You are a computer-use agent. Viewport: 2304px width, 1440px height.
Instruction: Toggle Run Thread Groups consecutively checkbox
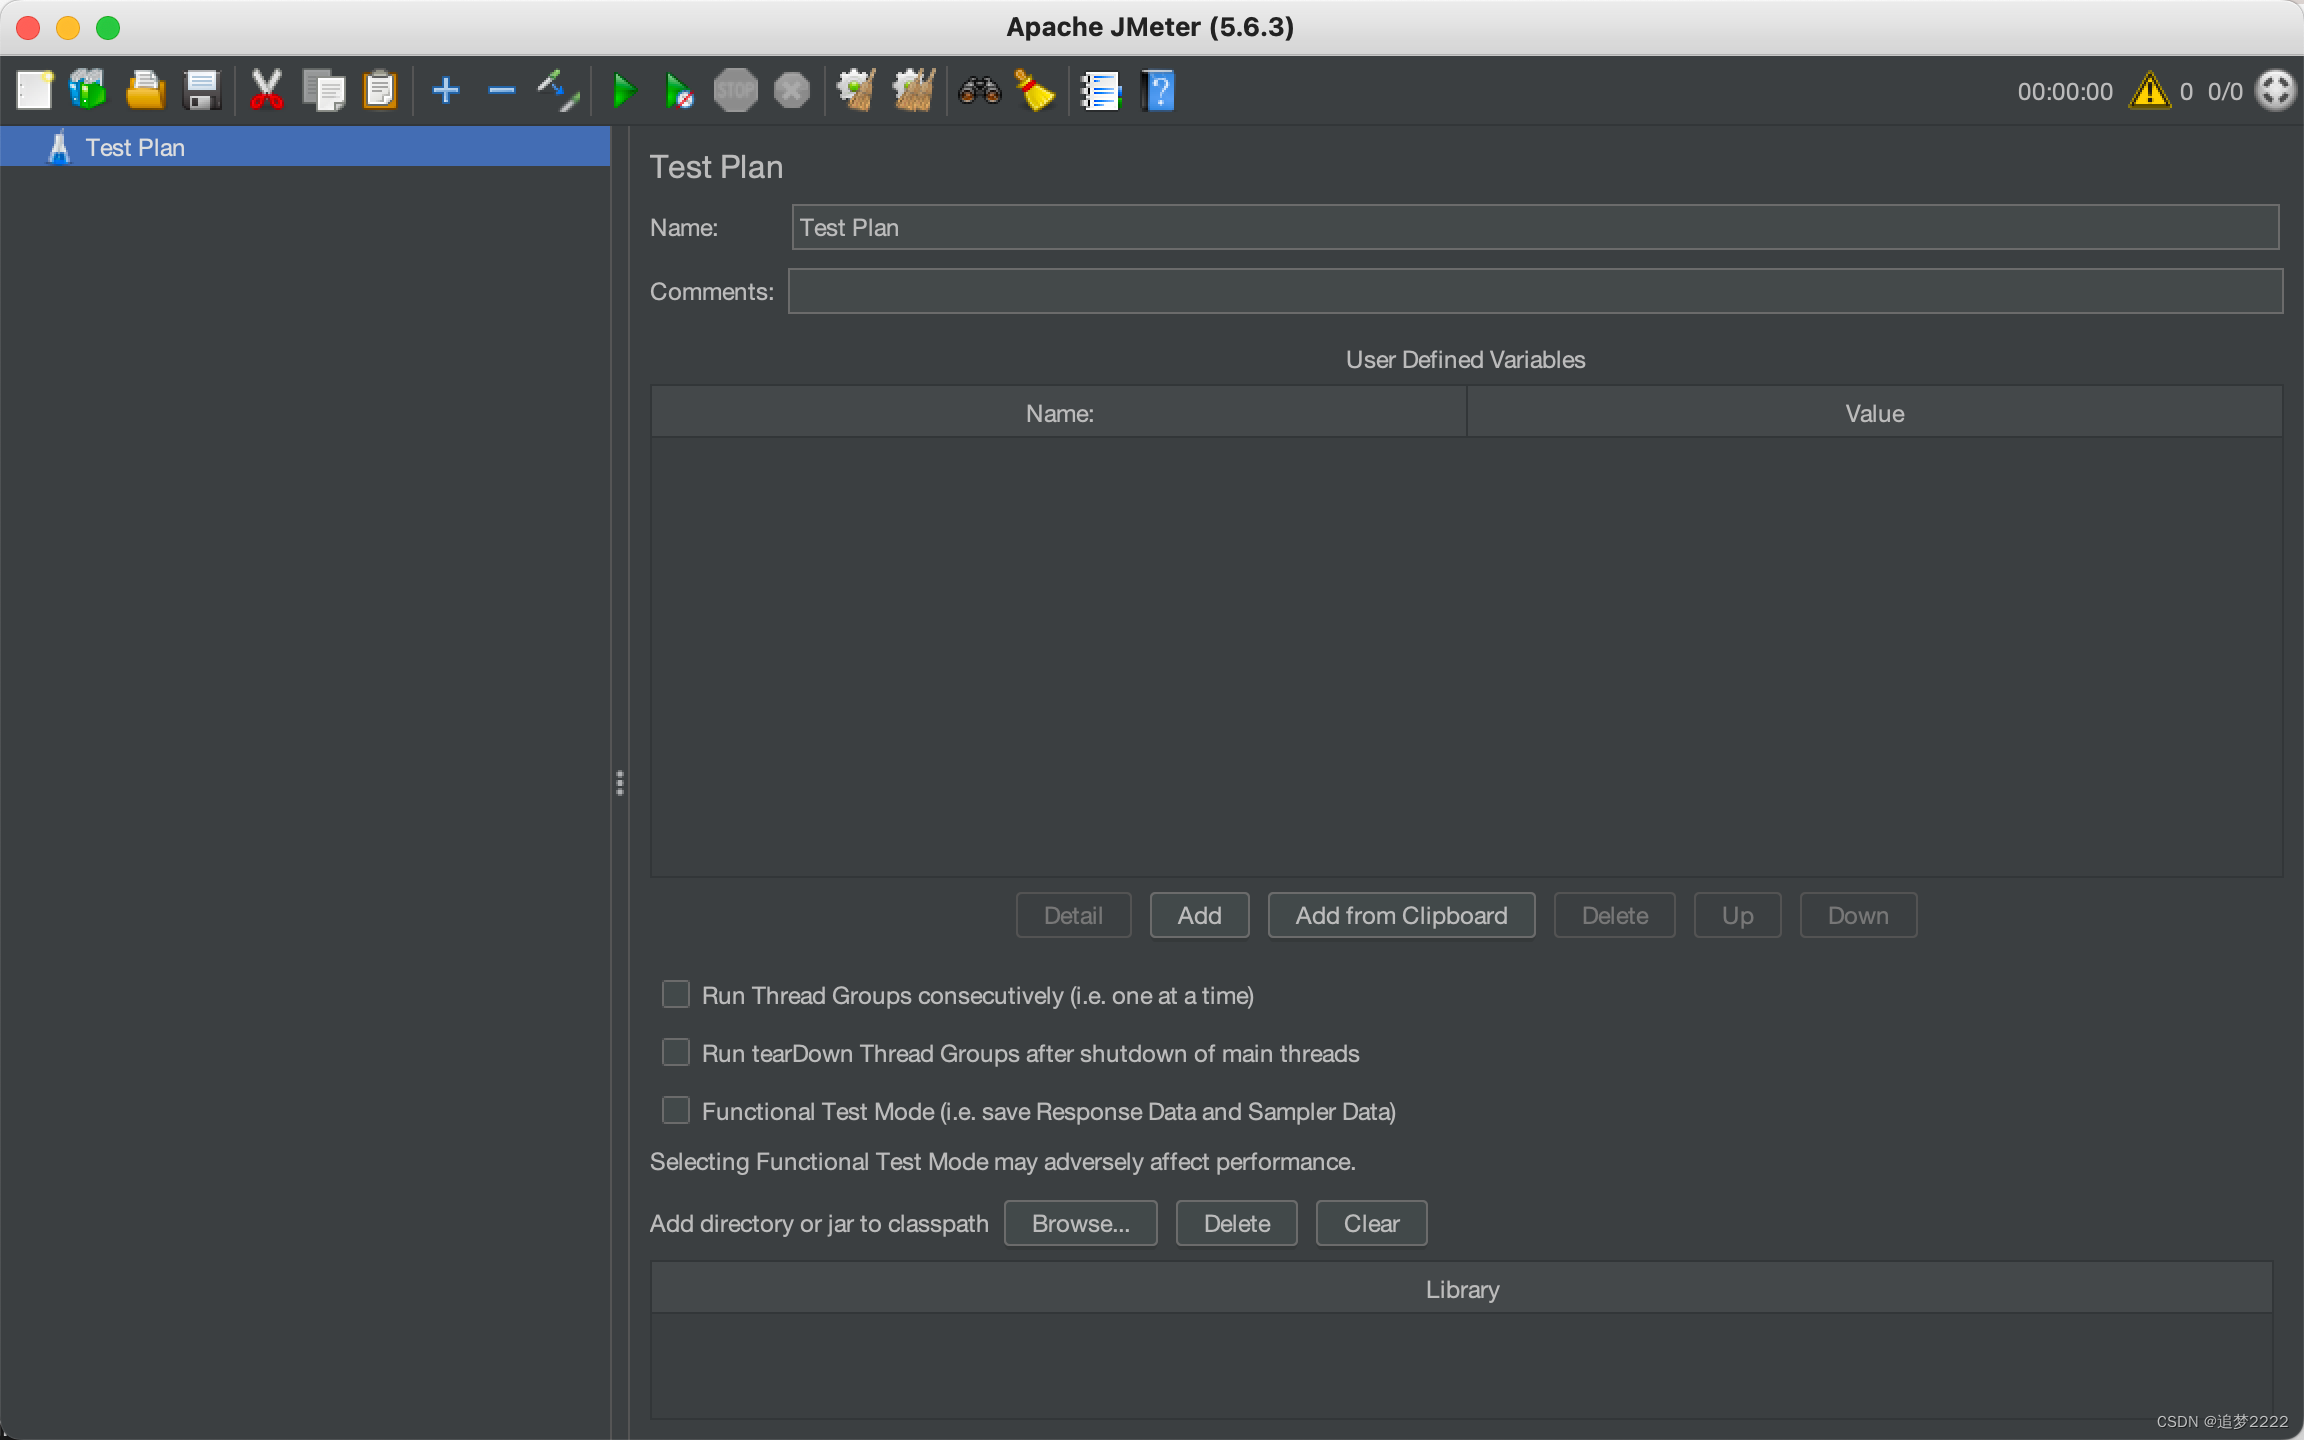click(x=673, y=995)
